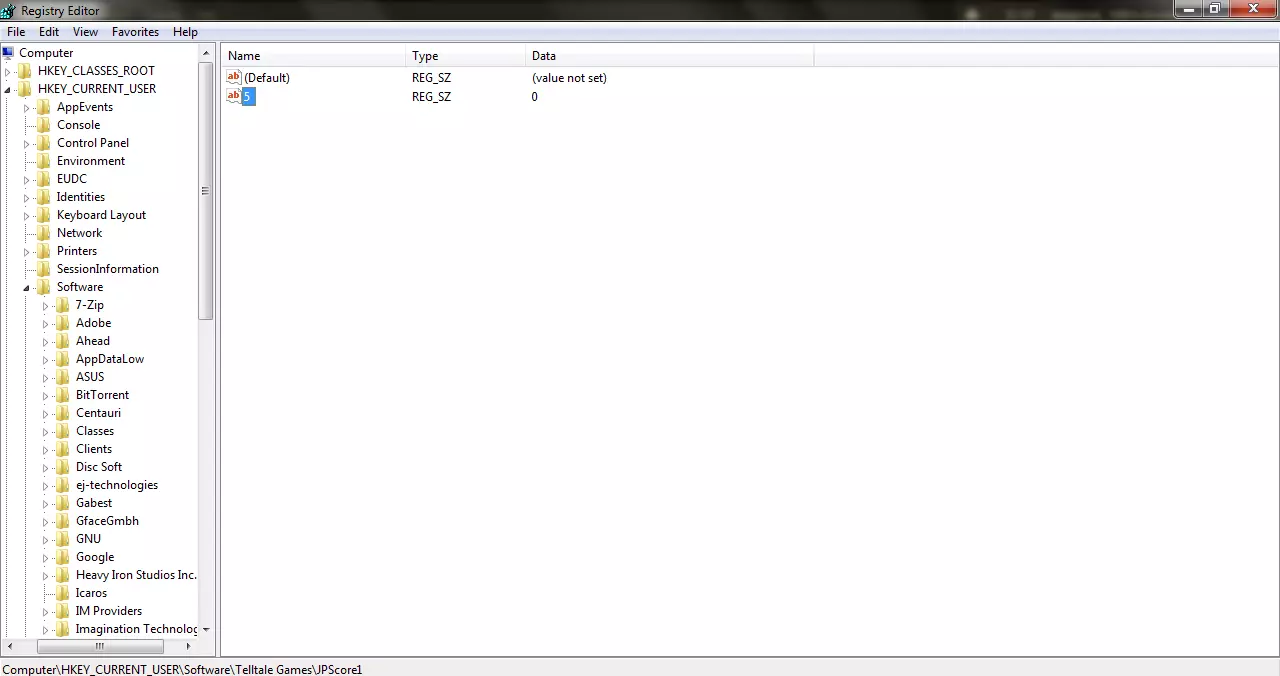Image resolution: width=1280 pixels, height=676 pixels.
Task: Click the tree vertical scrollbar thumb
Action: [206, 190]
